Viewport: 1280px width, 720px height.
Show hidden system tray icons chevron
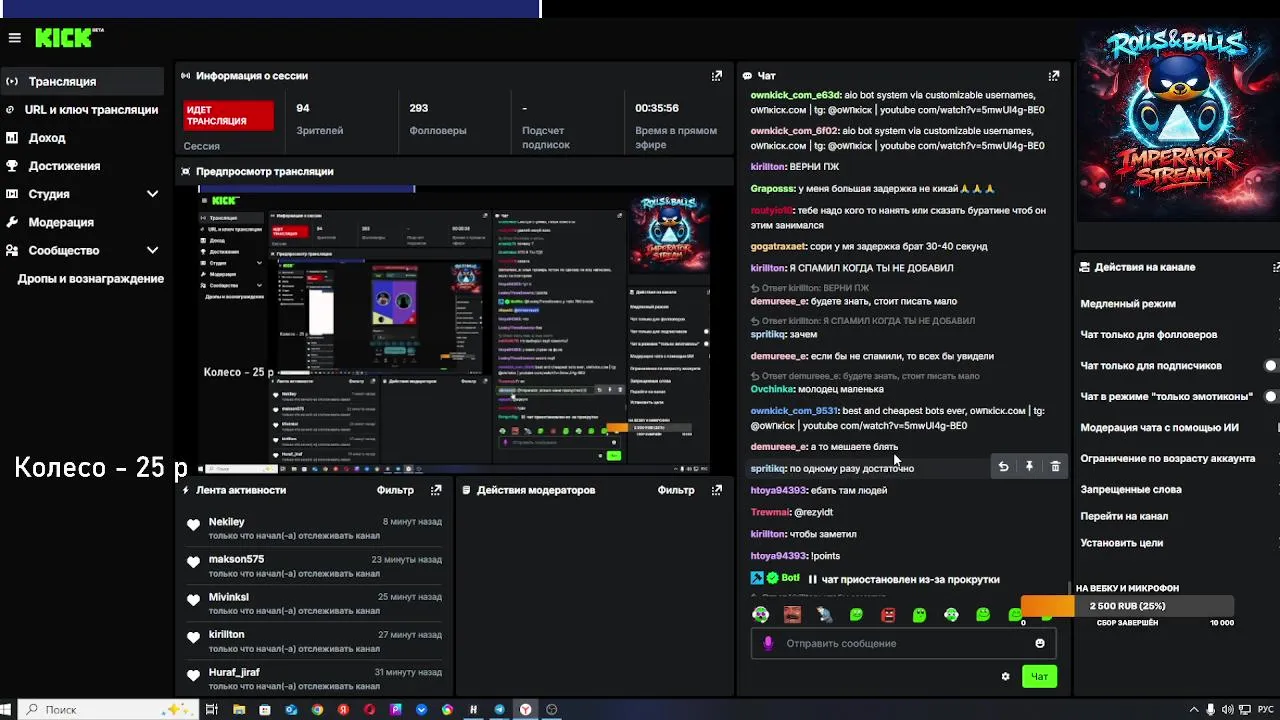1193,709
